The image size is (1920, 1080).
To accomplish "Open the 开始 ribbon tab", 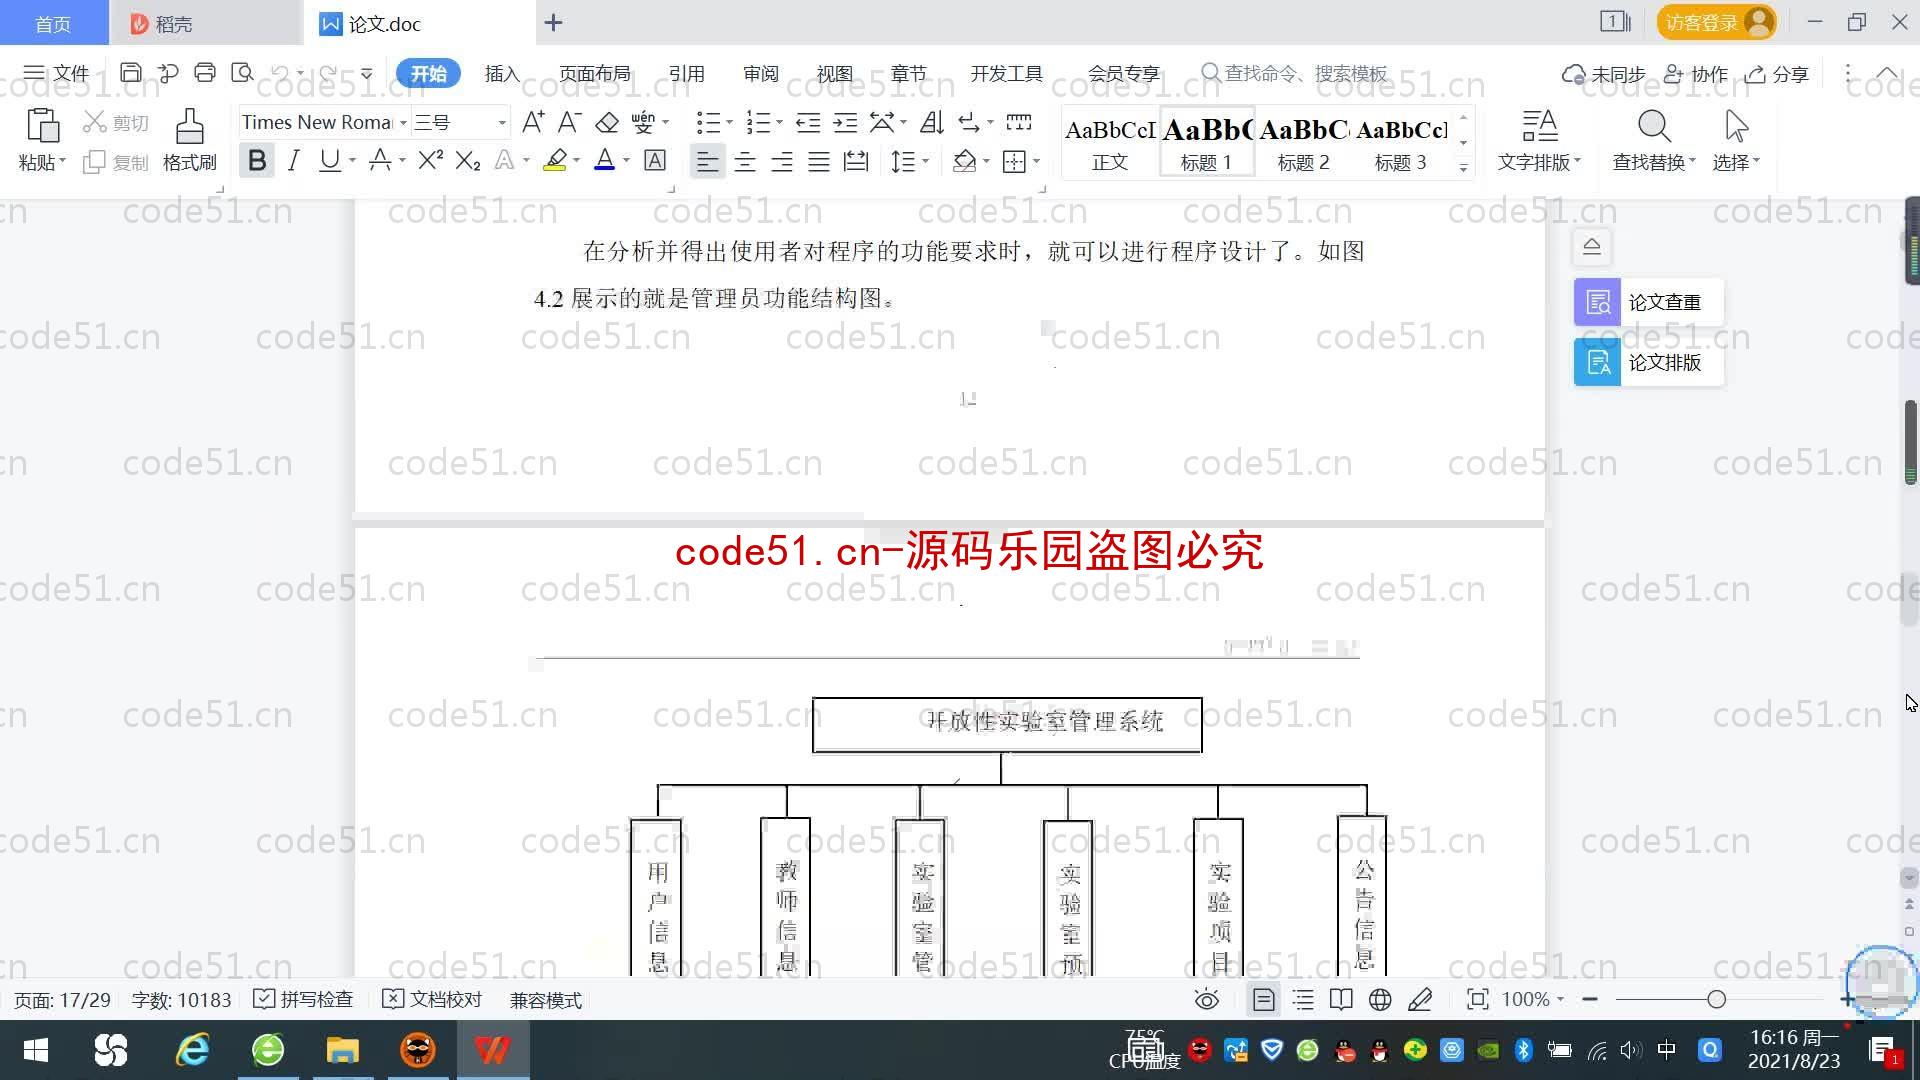I will click(427, 73).
